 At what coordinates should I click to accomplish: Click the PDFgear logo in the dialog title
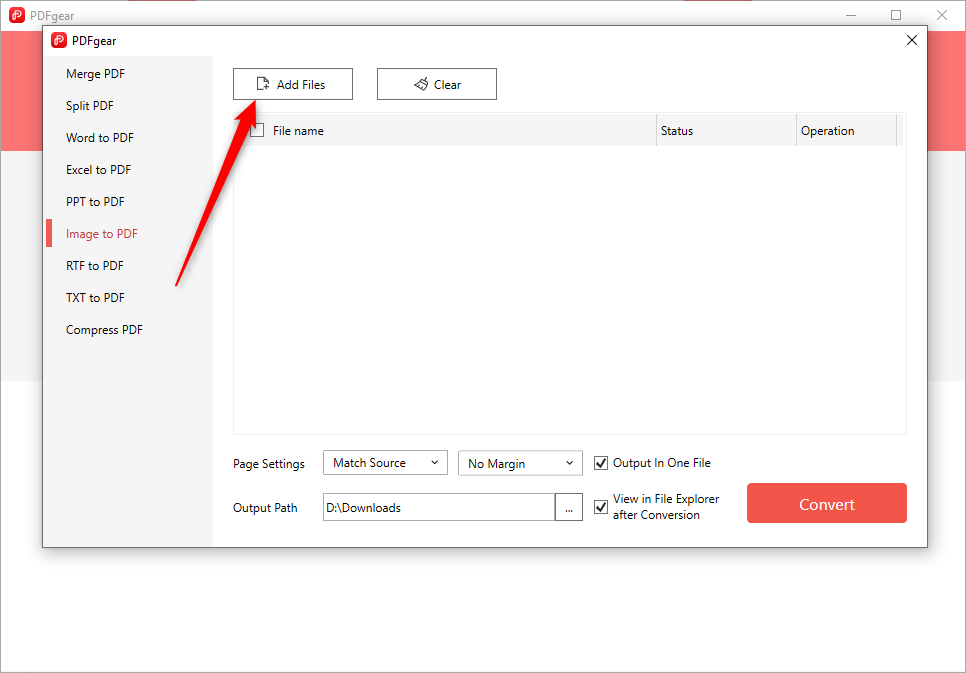pyautogui.click(x=59, y=41)
